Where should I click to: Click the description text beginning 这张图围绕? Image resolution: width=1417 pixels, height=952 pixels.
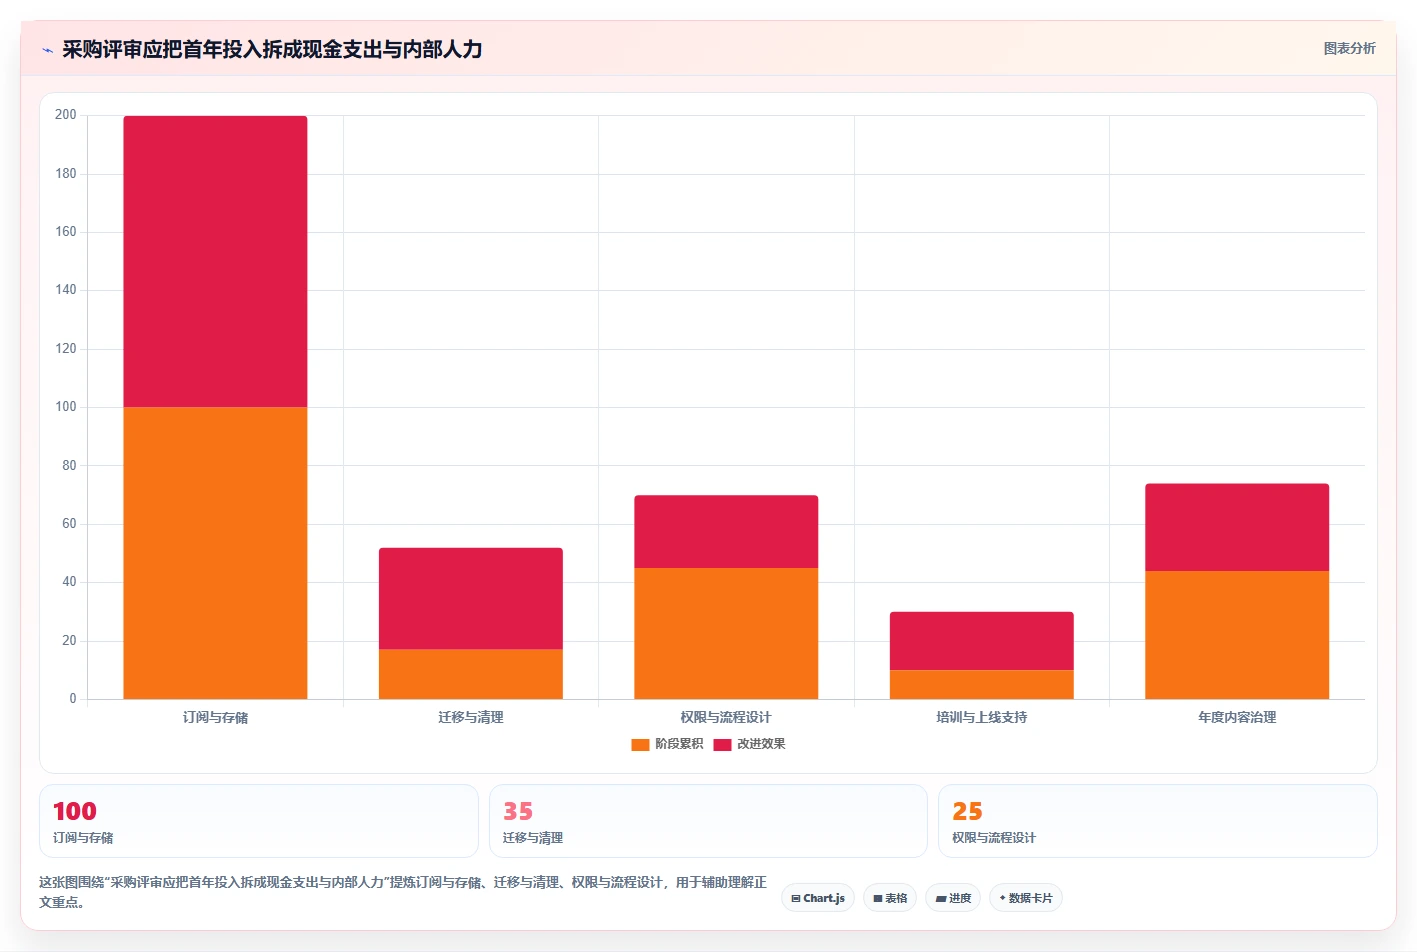coord(403,892)
